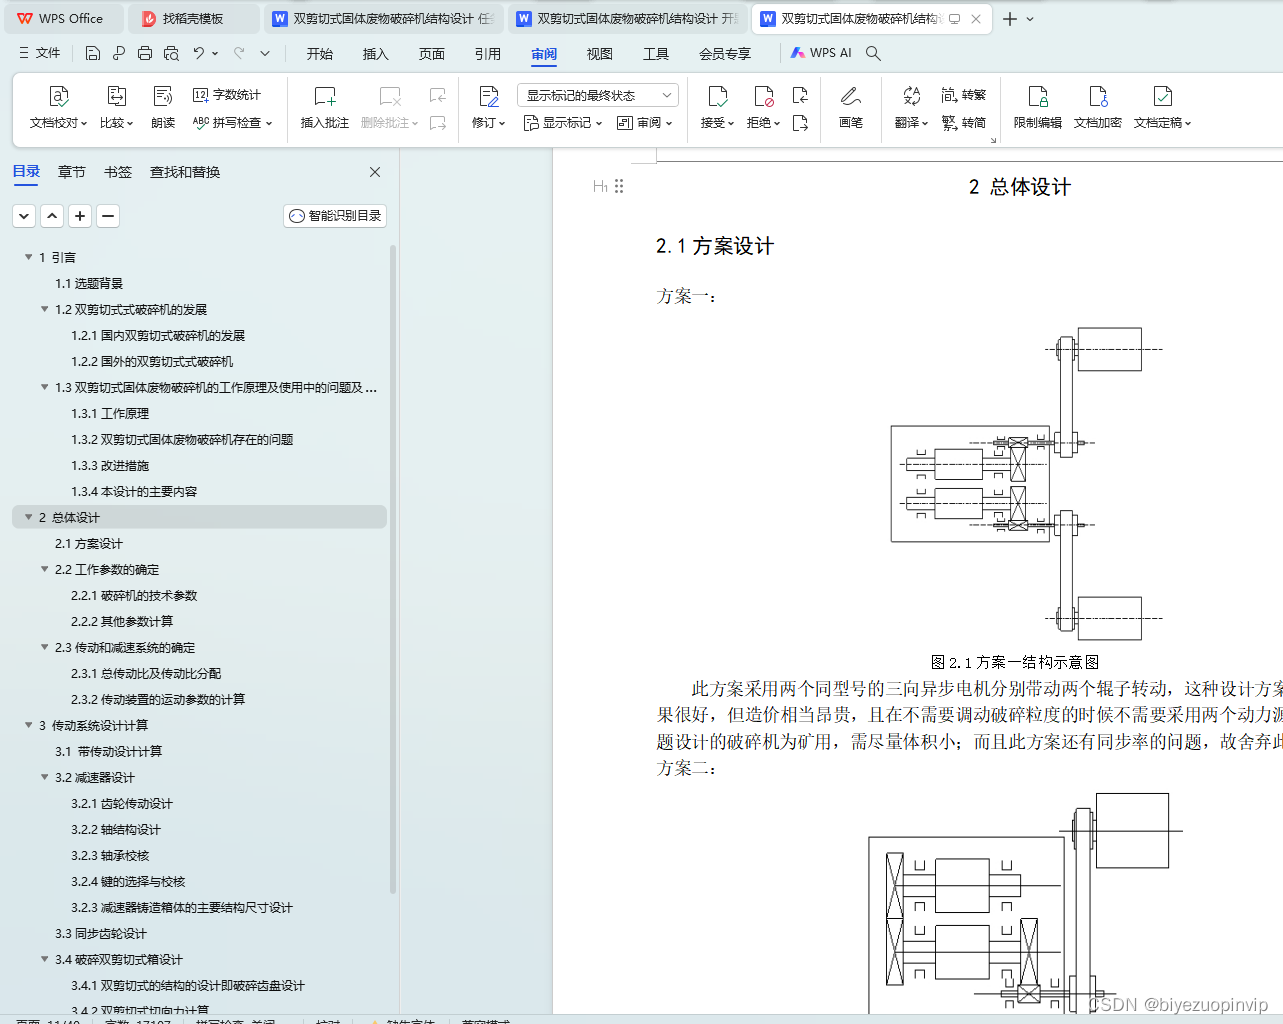Collapse the 2 总体设计 outline node
1283x1024 pixels.
(29, 517)
